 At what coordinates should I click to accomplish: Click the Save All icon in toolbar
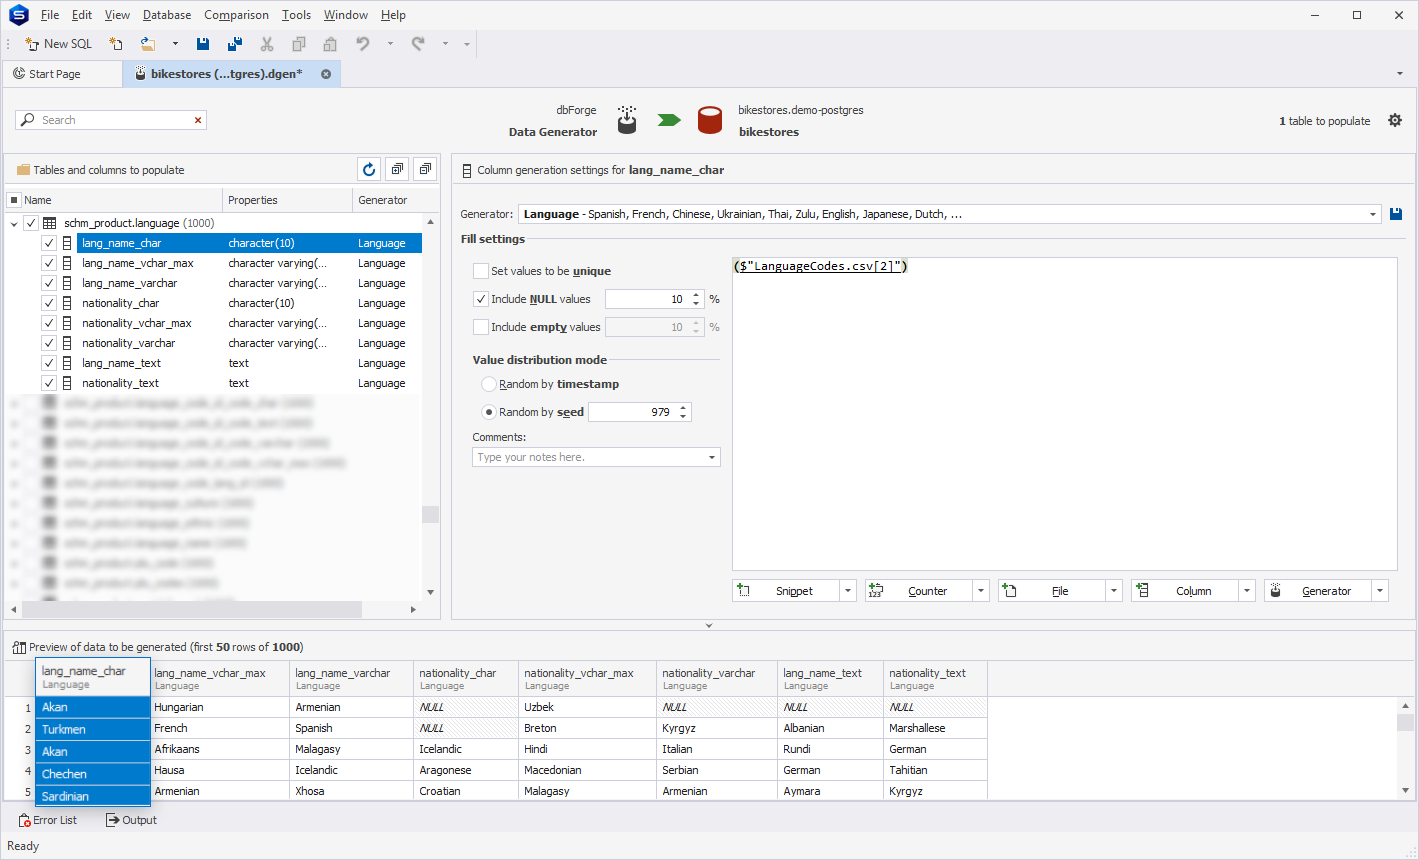[x=235, y=44]
